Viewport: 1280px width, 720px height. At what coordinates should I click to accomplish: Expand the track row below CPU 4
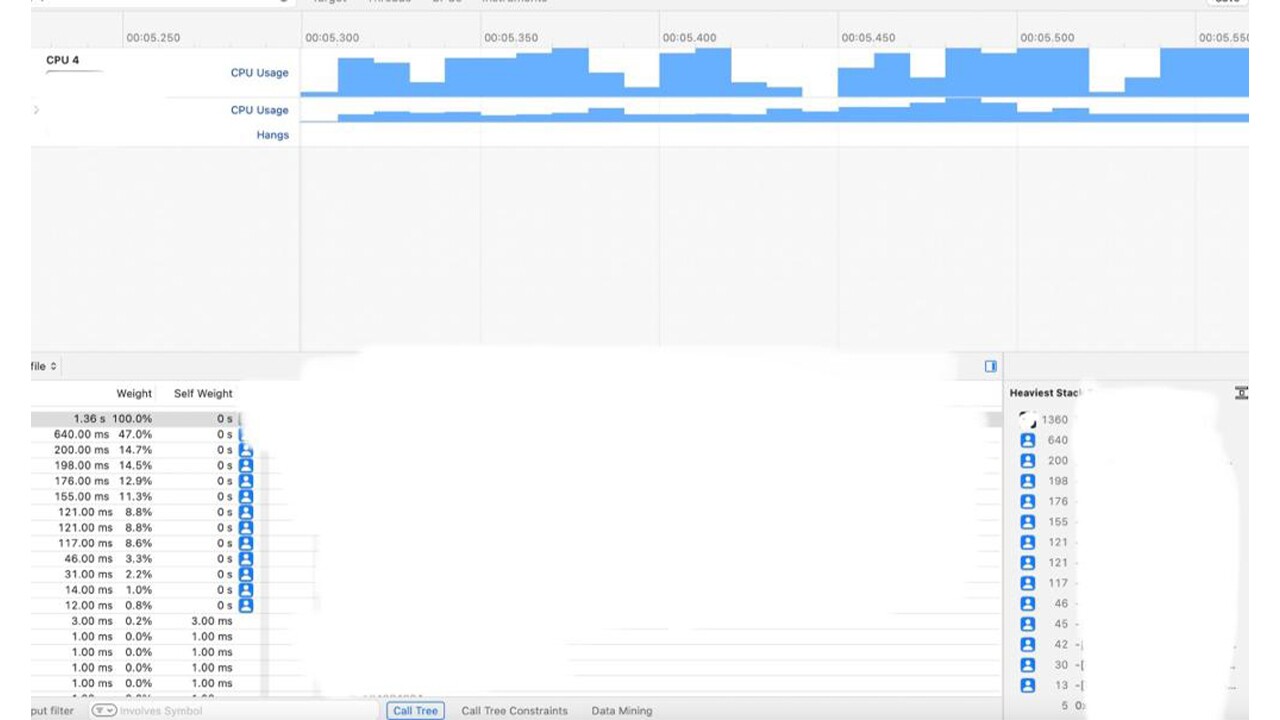click(37, 110)
